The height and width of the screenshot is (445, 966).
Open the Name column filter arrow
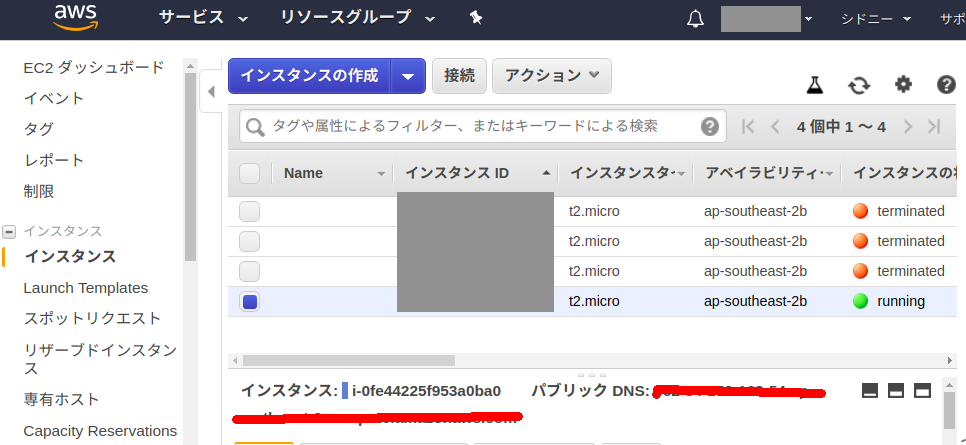pyautogui.click(x=381, y=174)
